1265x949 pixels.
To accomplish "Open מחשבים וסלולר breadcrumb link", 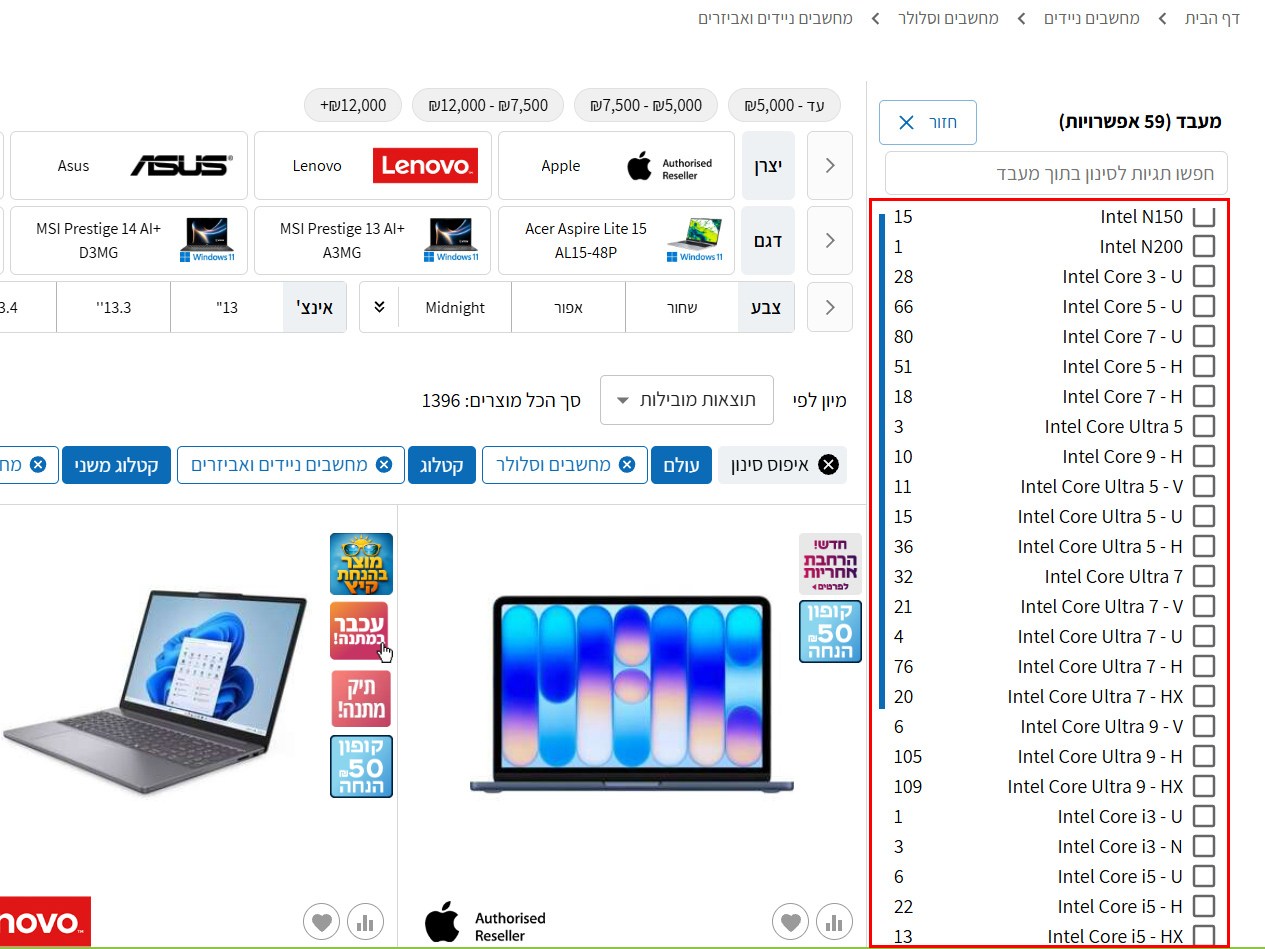I will (948, 18).
